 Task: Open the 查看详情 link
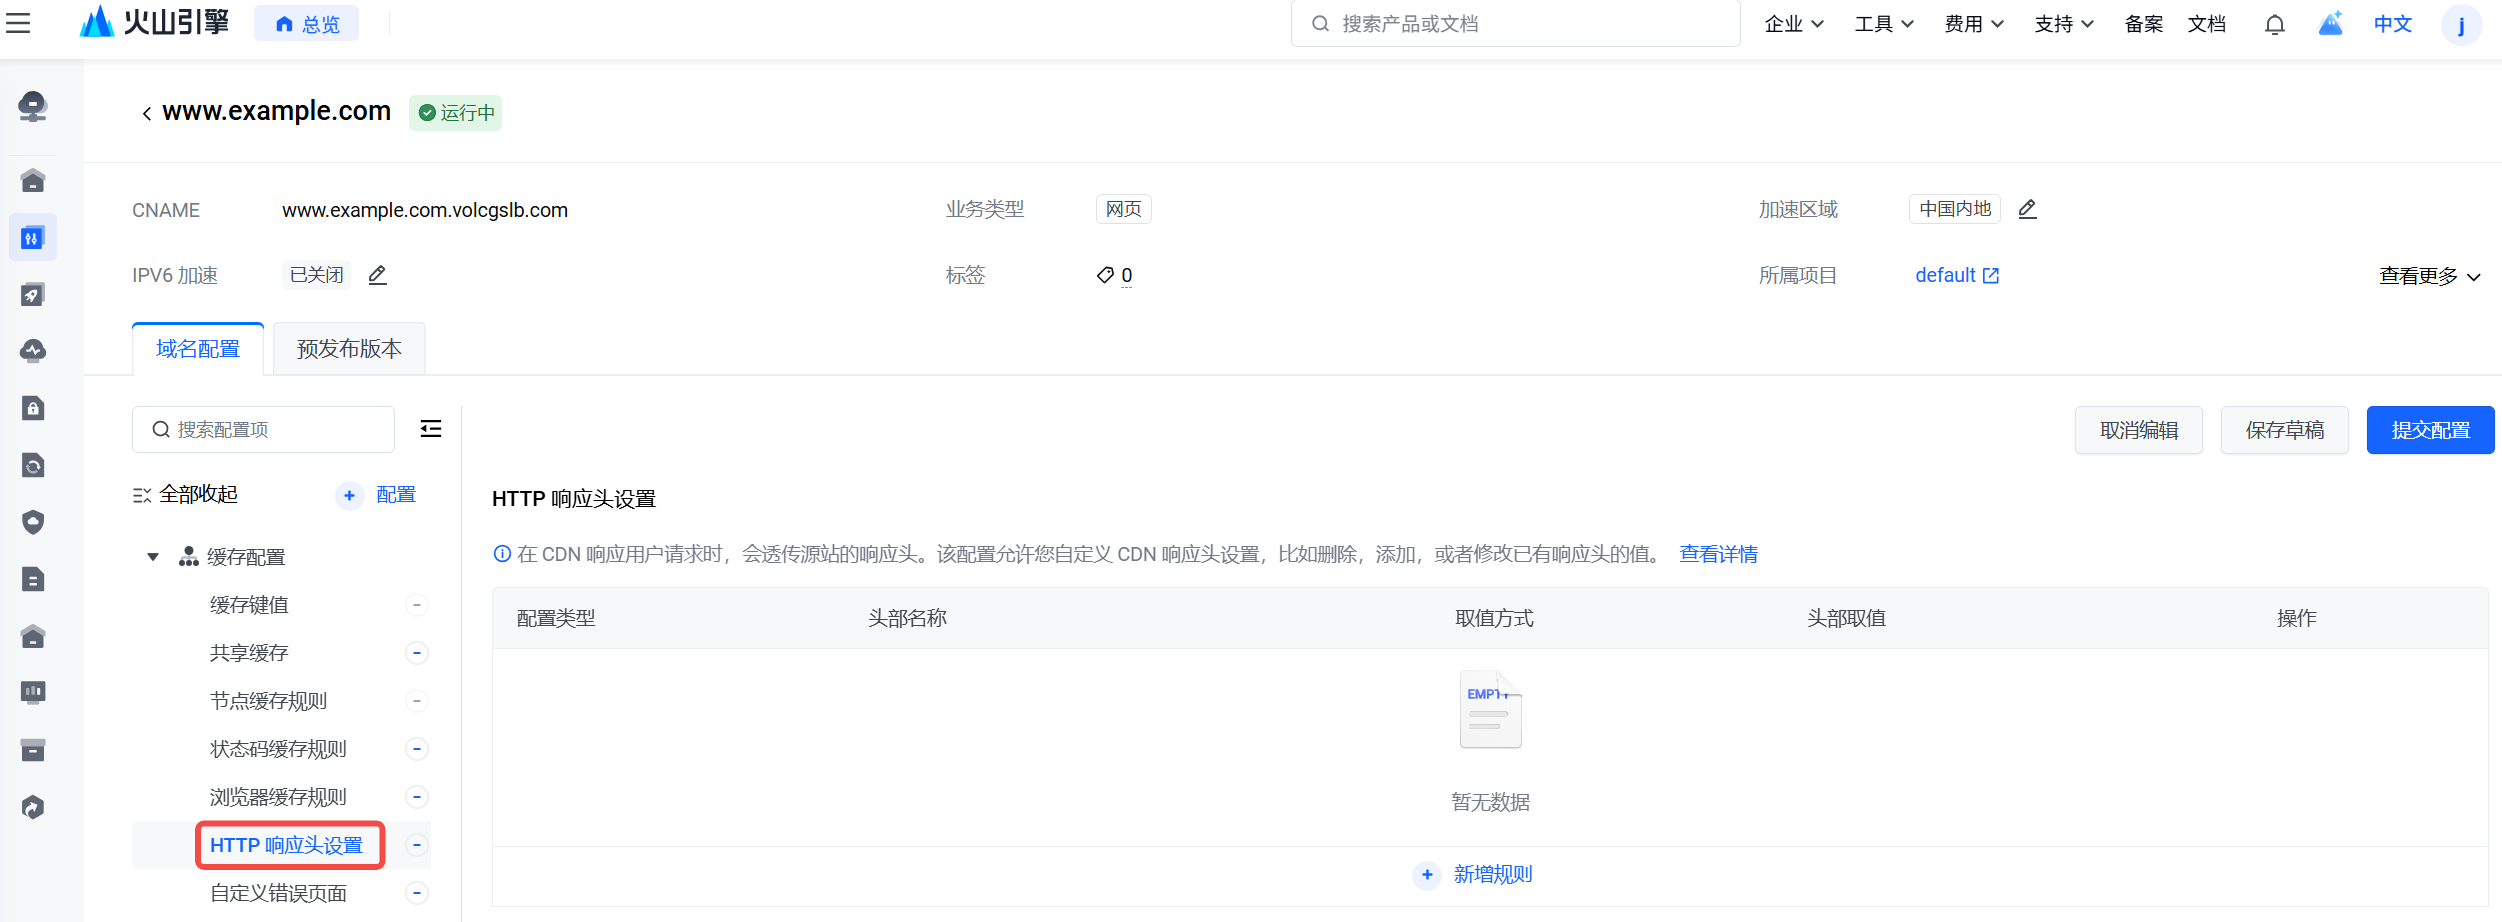(1718, 554)
